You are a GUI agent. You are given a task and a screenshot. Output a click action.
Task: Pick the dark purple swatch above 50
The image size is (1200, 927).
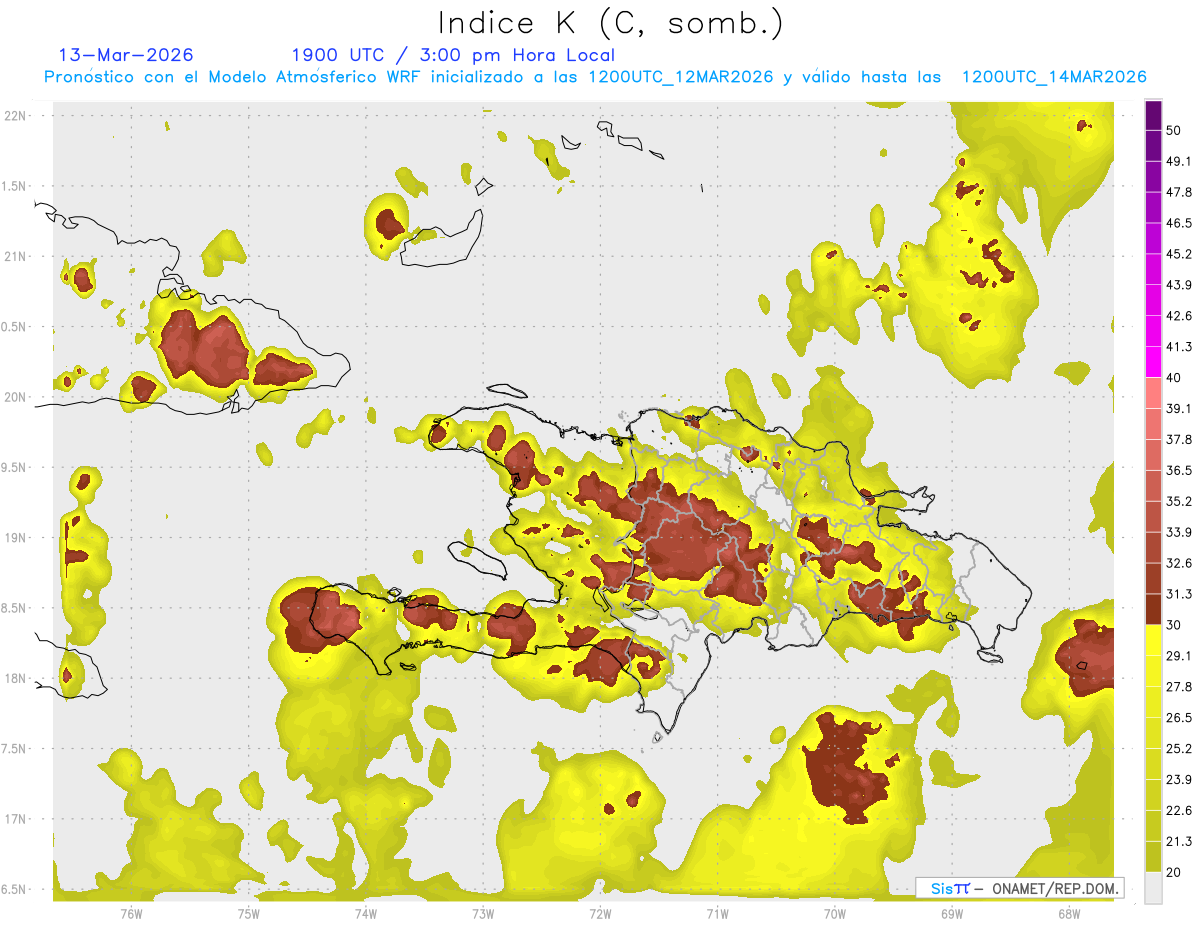[1153, 115]
